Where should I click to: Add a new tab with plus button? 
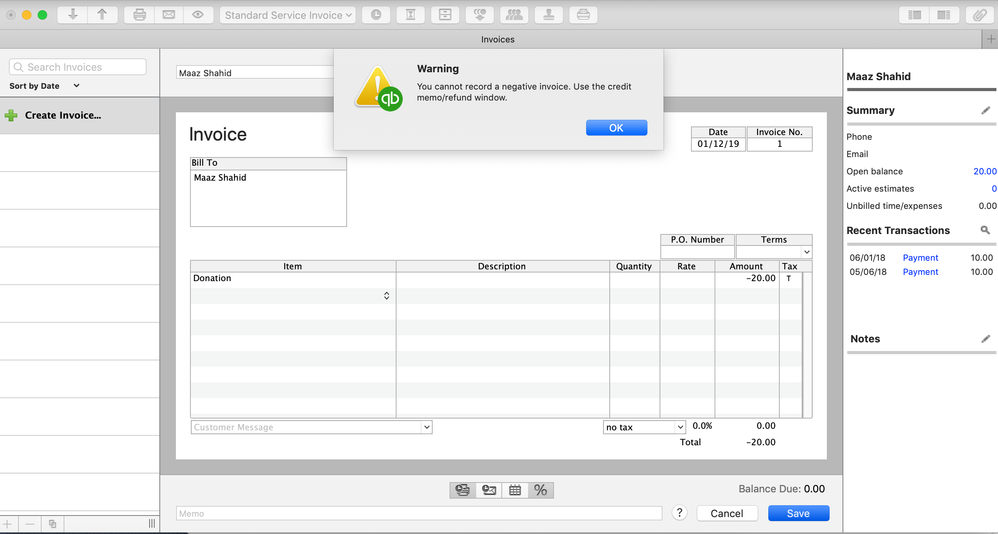(x=990, y=39)
